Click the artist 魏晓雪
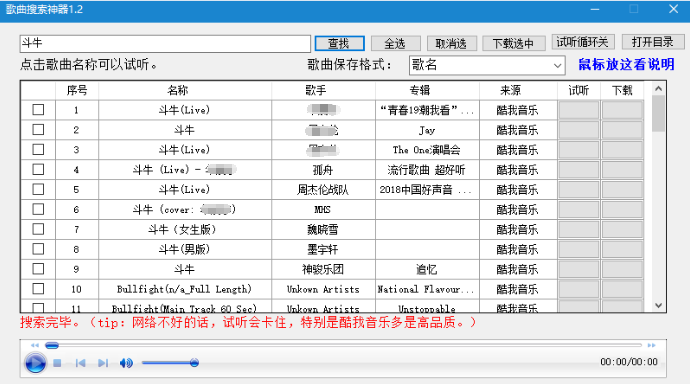 pyautogui.click(x=323, y=230)
